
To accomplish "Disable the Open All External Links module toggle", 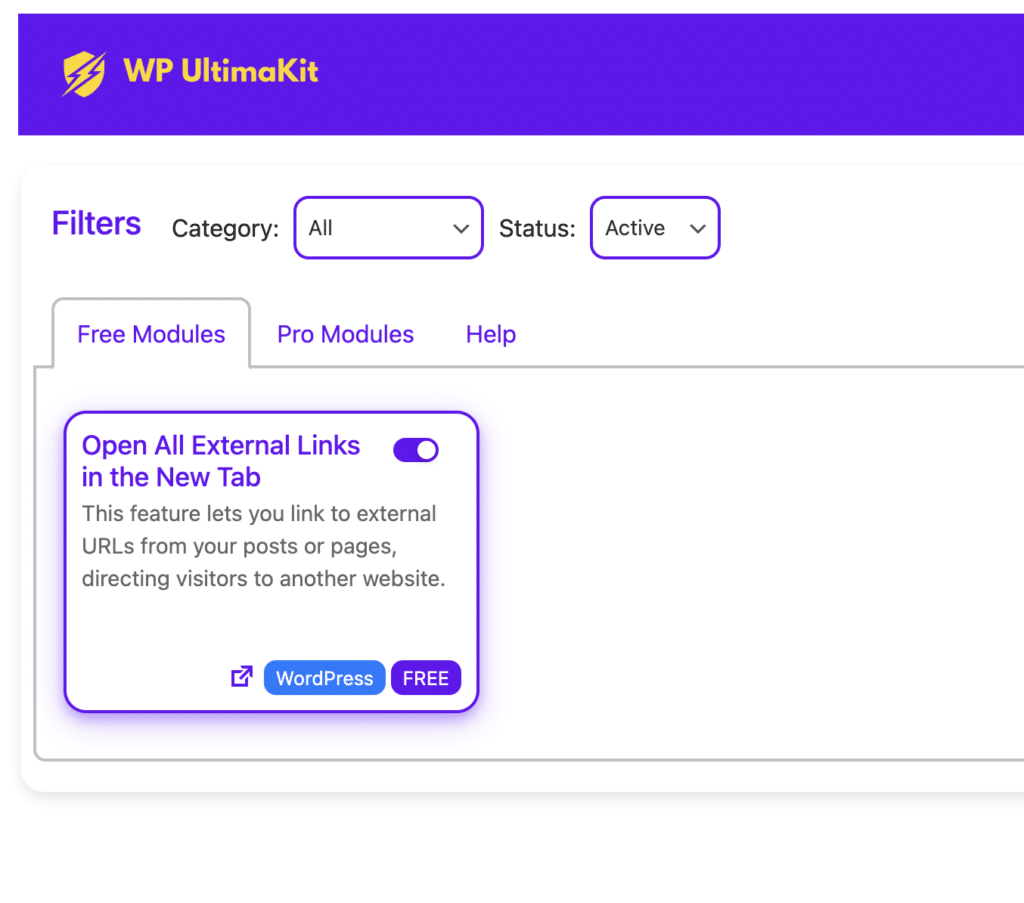I will [415, 449].
